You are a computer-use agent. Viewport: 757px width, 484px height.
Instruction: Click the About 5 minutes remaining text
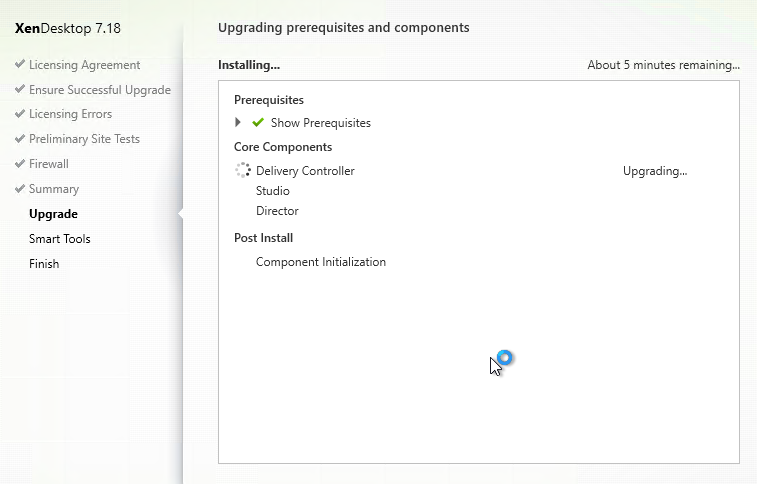663,65
